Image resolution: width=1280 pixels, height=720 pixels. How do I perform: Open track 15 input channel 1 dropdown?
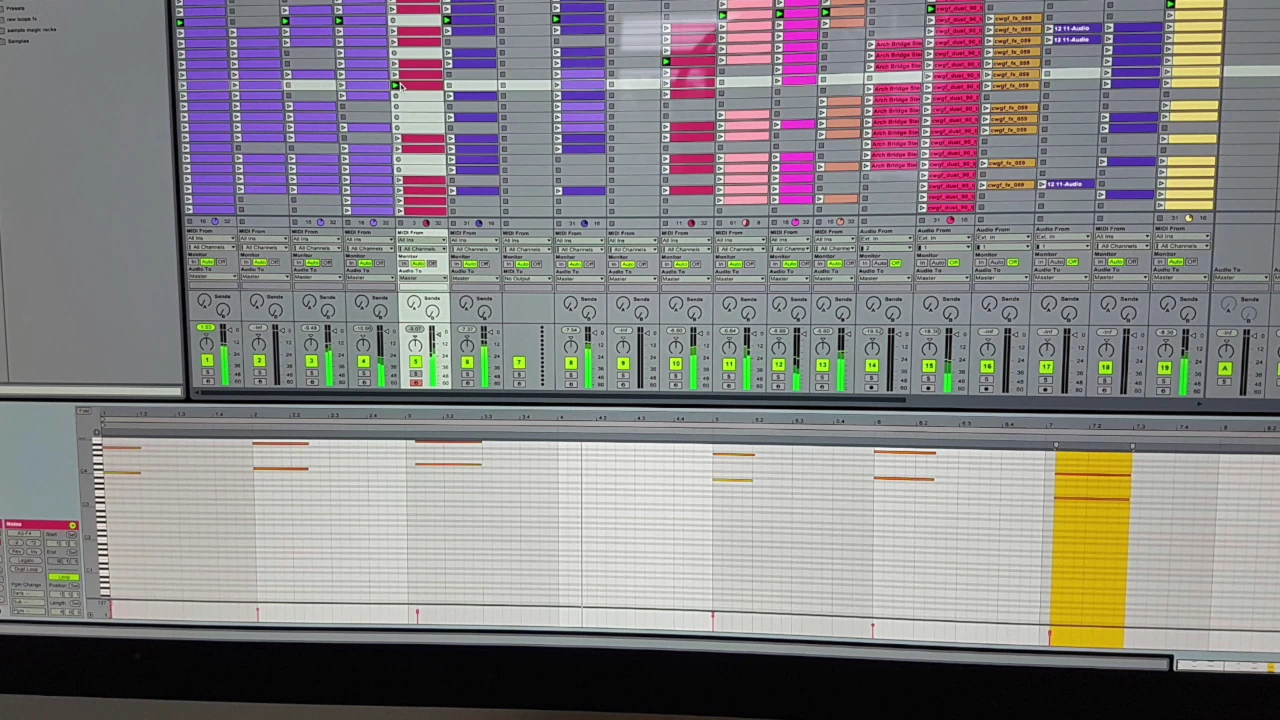943,247
